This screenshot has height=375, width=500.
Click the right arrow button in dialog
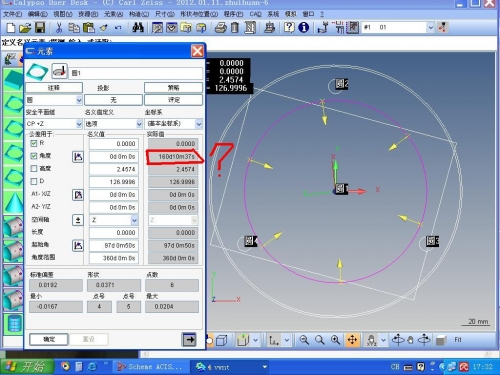pyautogui.click(x=189, y=339)
